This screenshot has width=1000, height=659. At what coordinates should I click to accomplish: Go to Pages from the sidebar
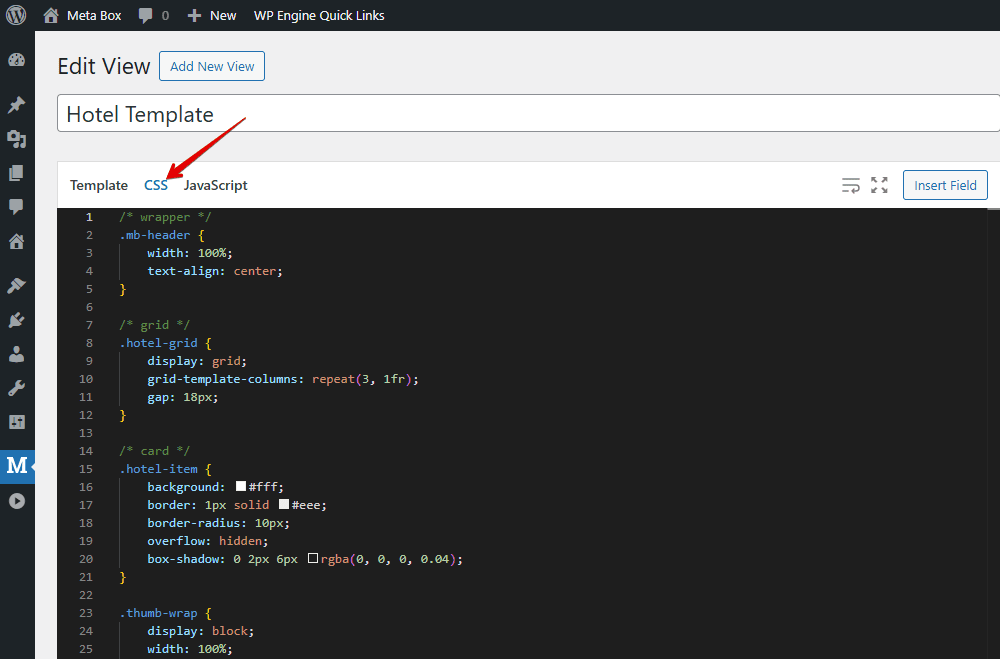point(16,173)
